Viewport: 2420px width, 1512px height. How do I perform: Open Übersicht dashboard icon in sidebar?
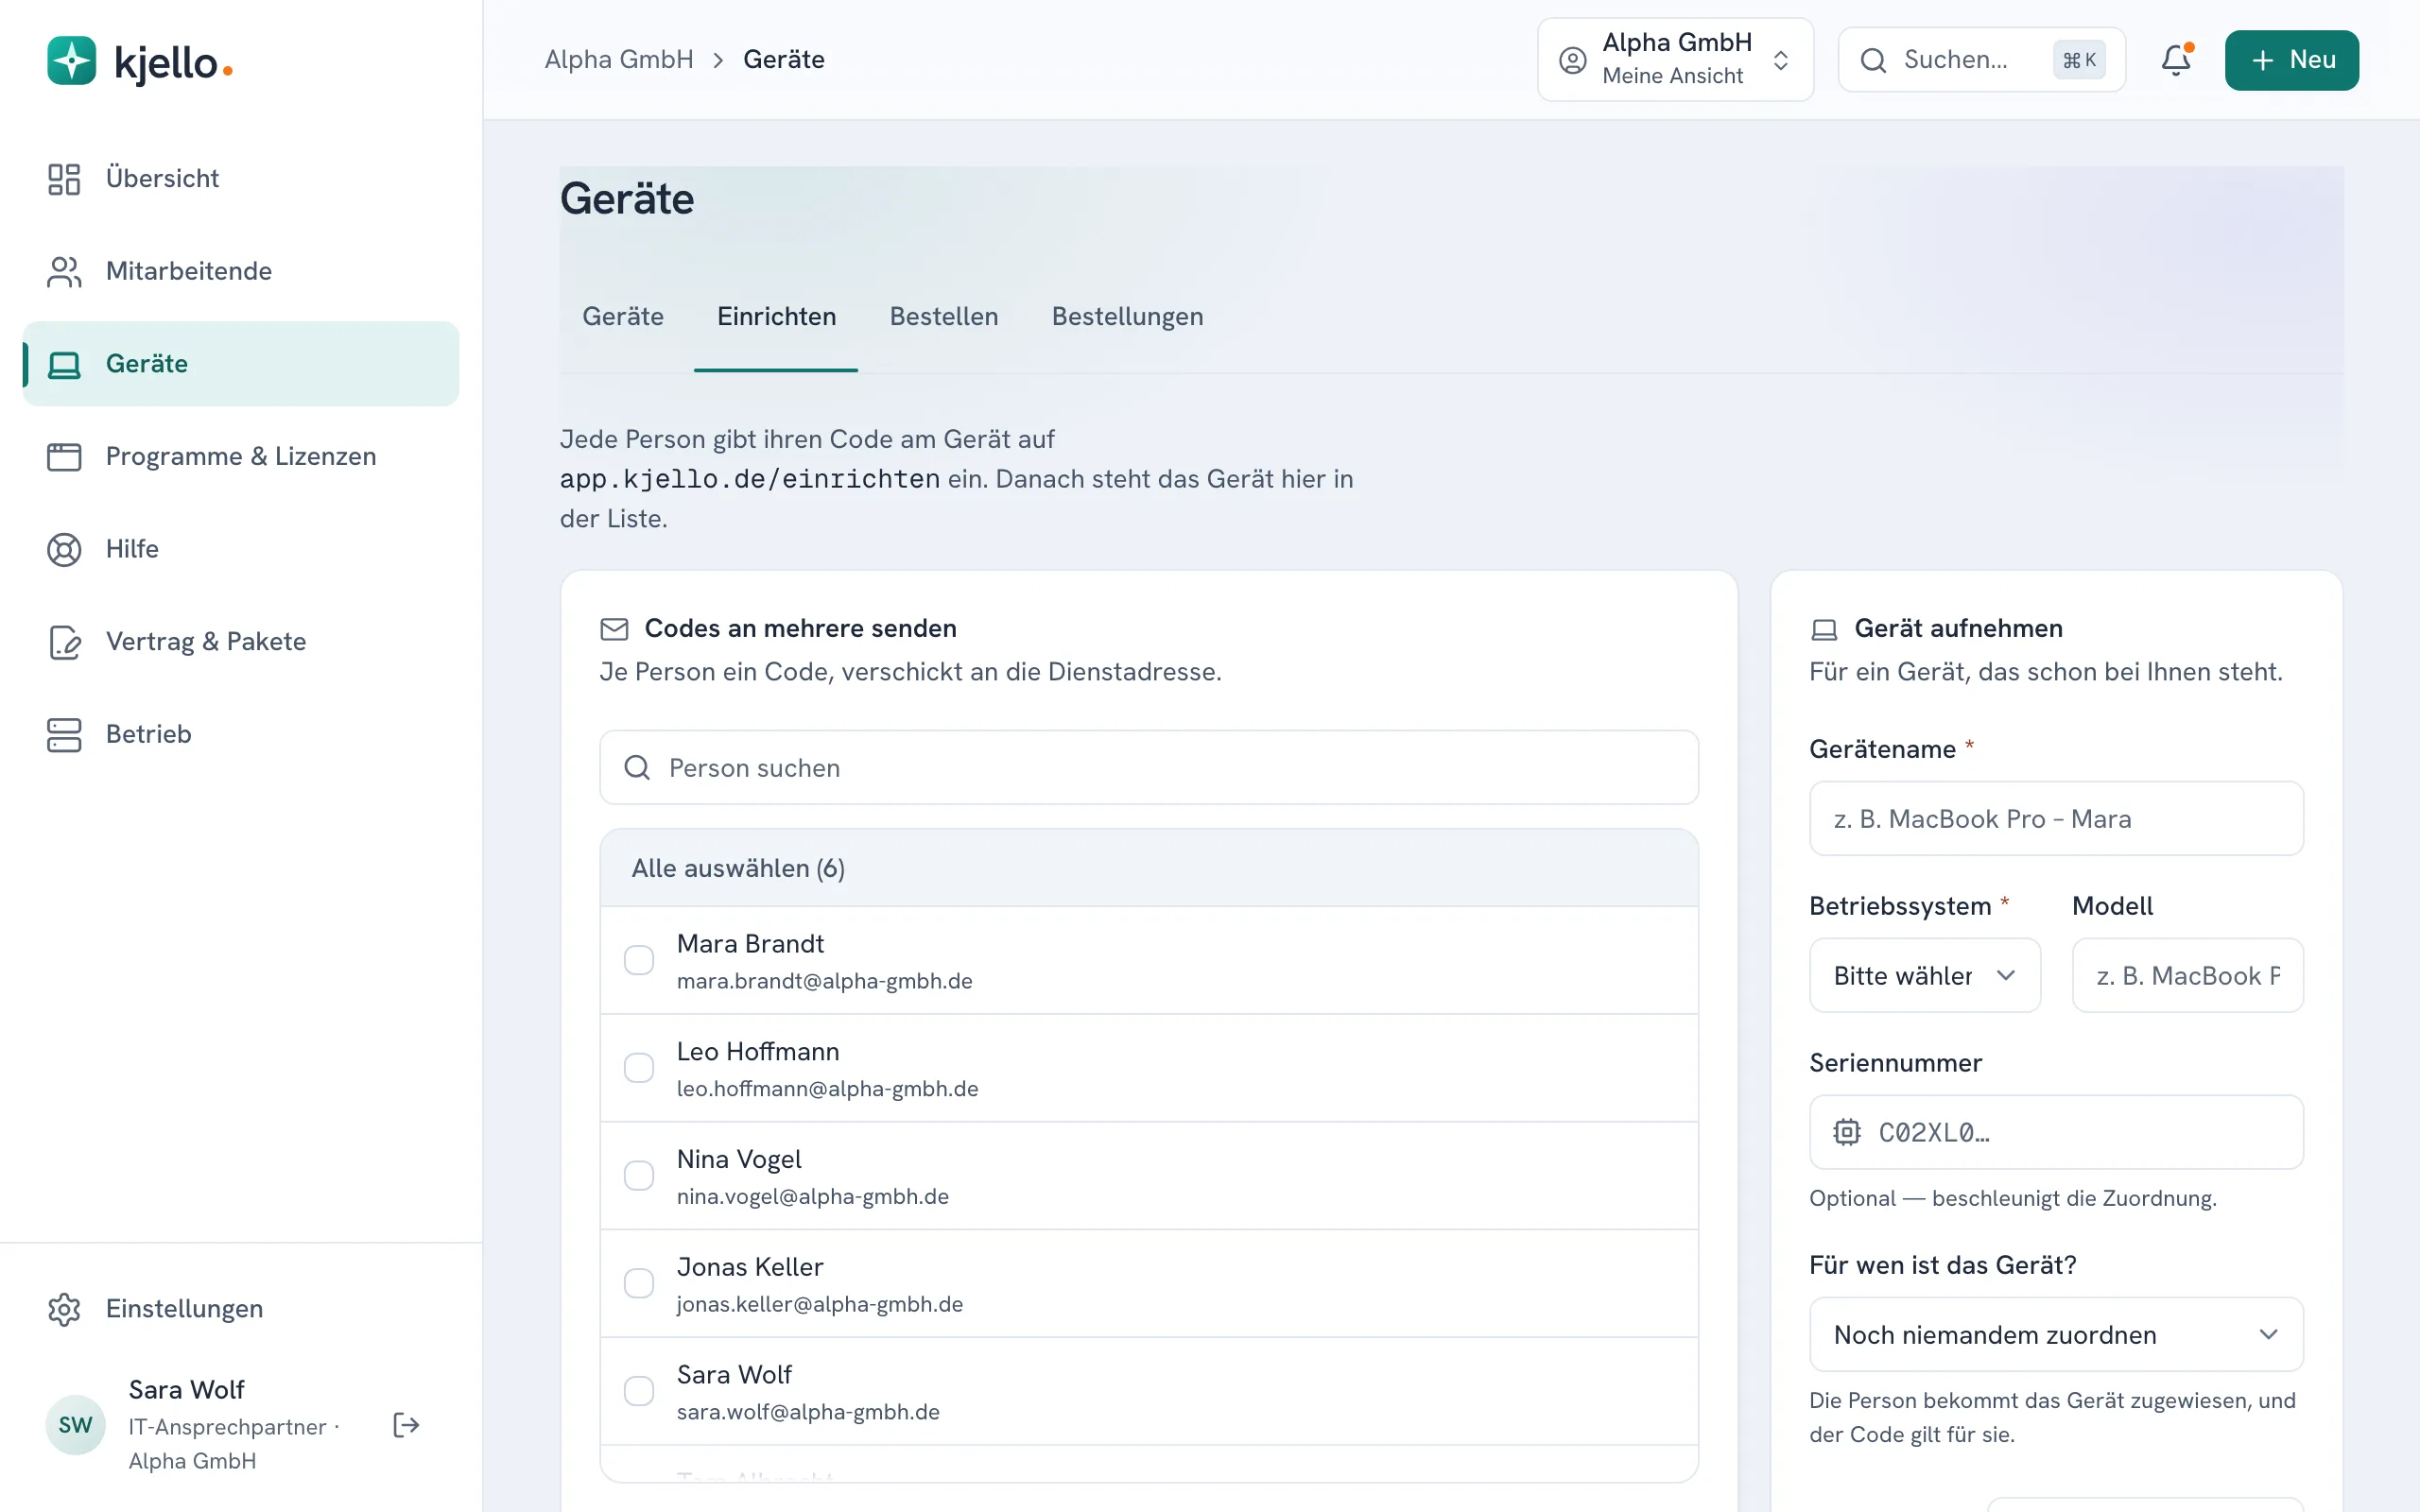[64, 179]
